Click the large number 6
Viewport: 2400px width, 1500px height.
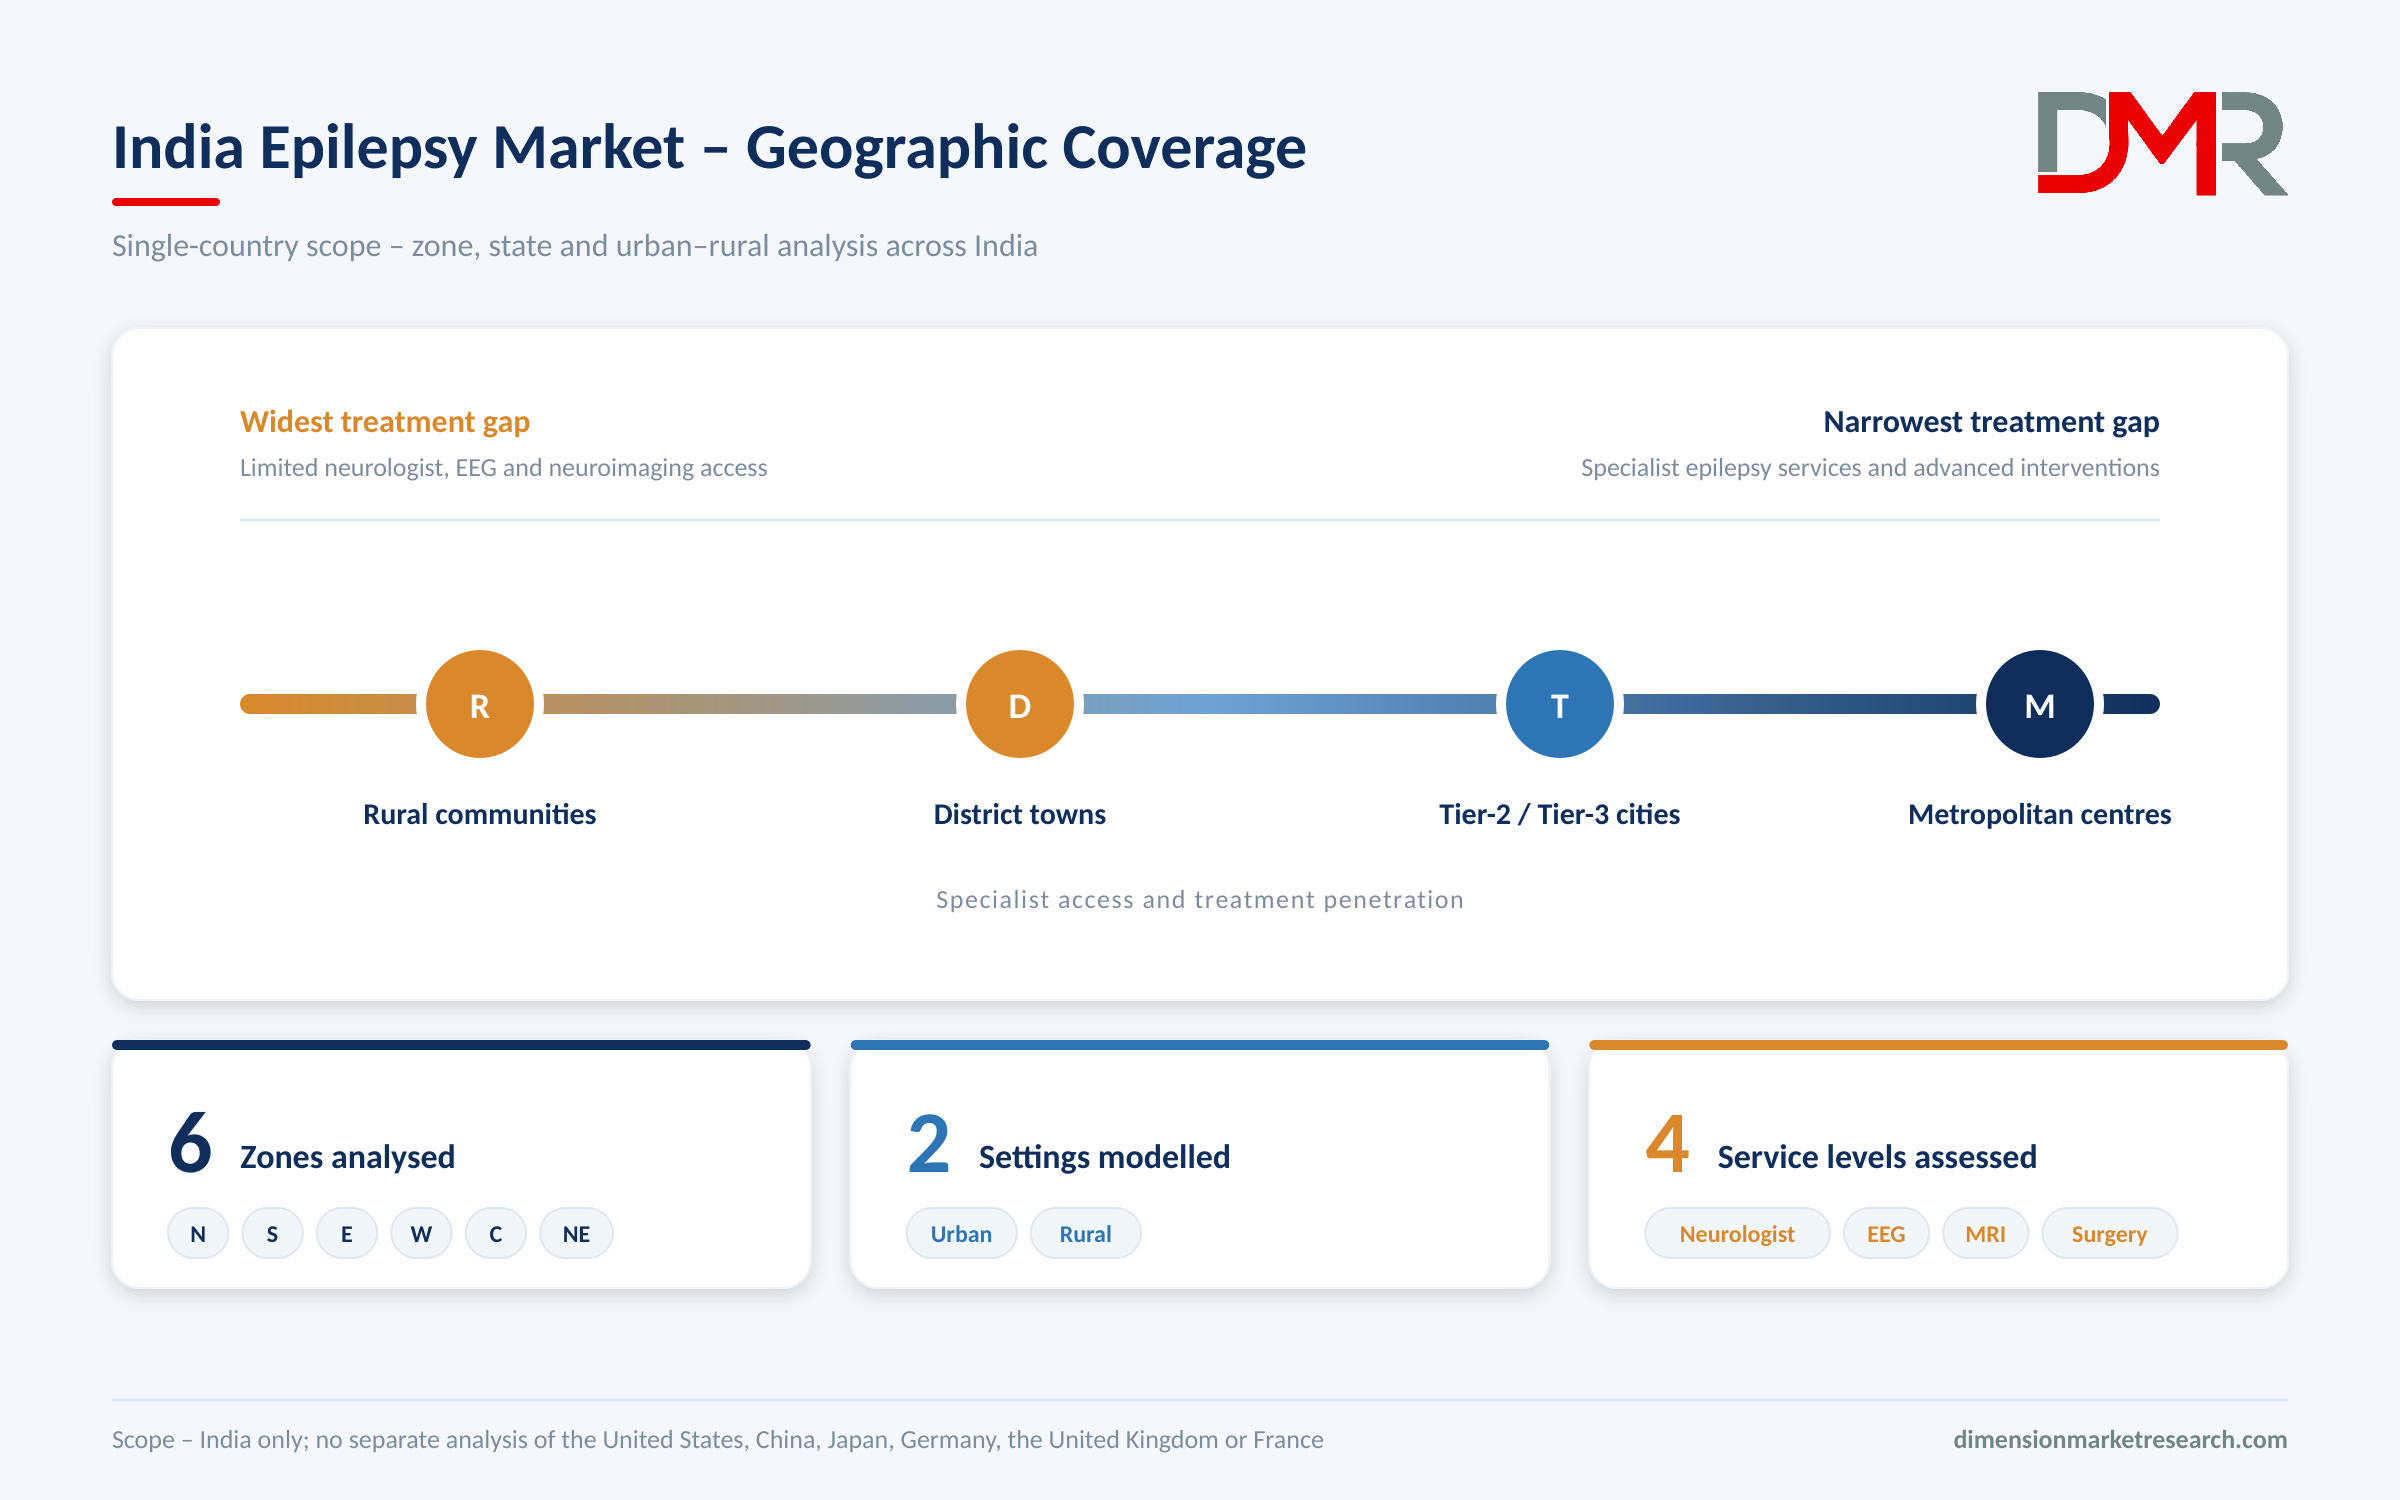click(x=190, y=1142)
